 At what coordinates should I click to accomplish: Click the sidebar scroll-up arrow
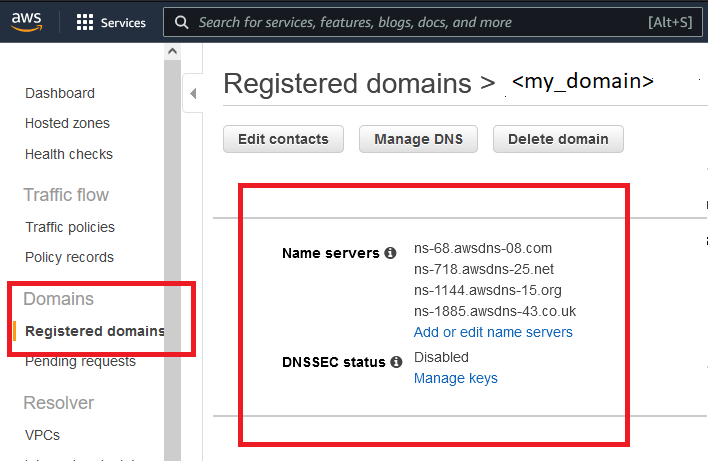click(x=172, y=51)
